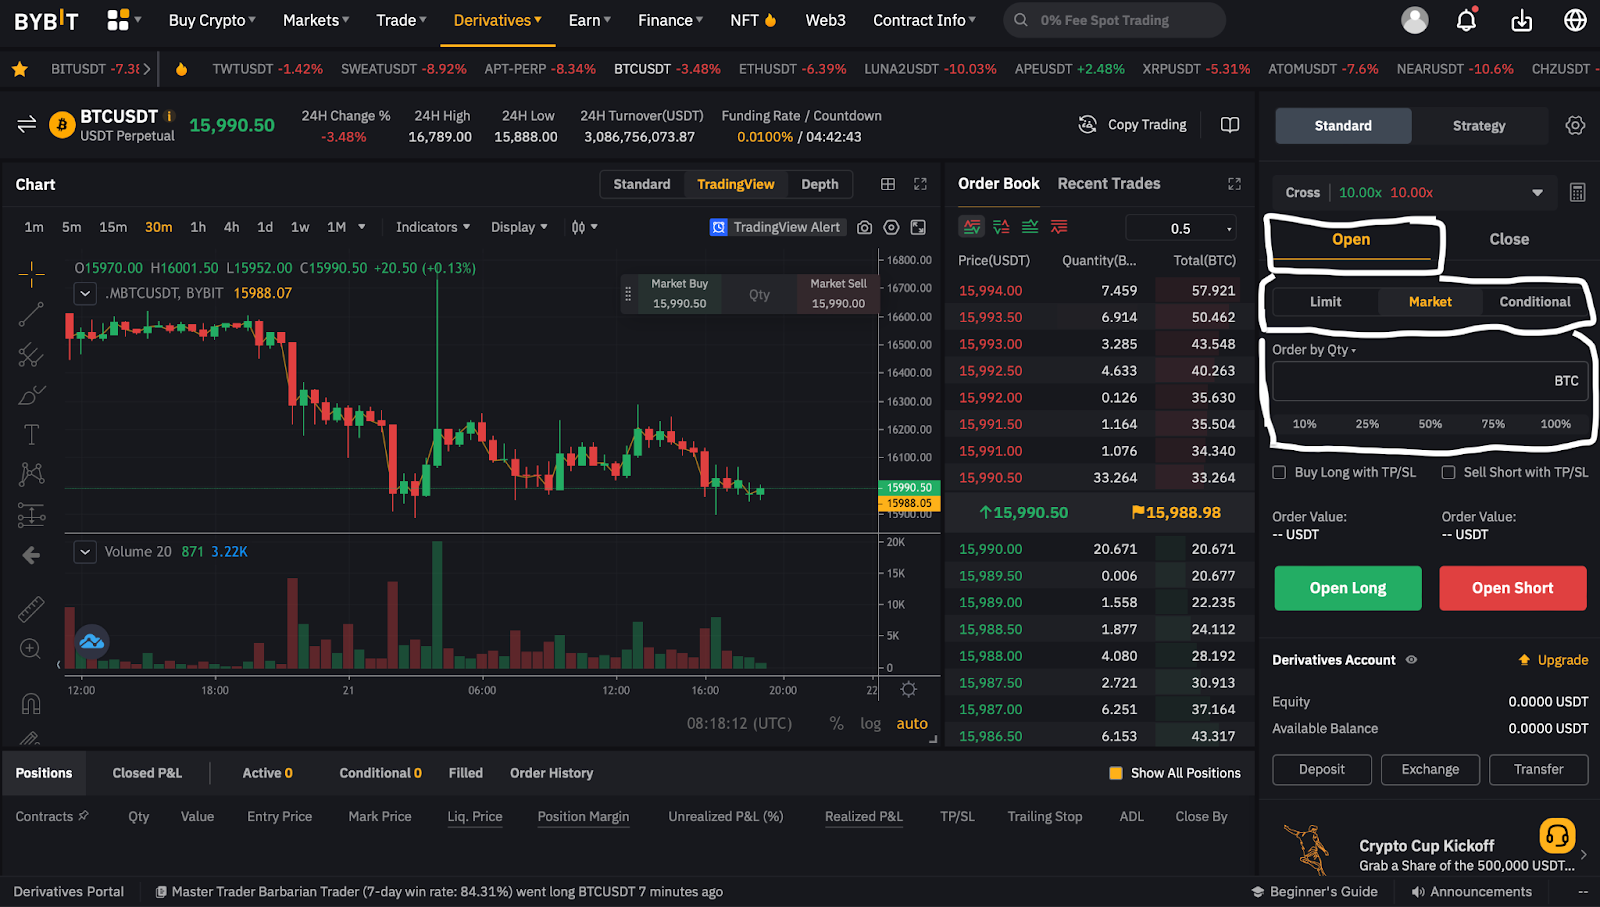1600x907 pixels.
Task: Select the text annotation tool
Action: pyautogui.click(x=31, y=434)
